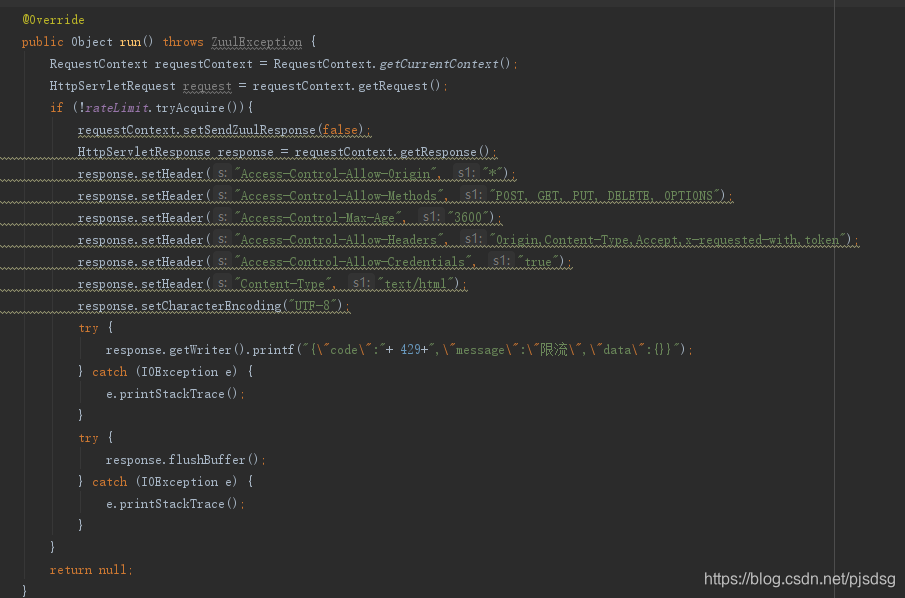Click the s1: parameter hint before "3600"
The image size is (905, 598).
[431, 218]
